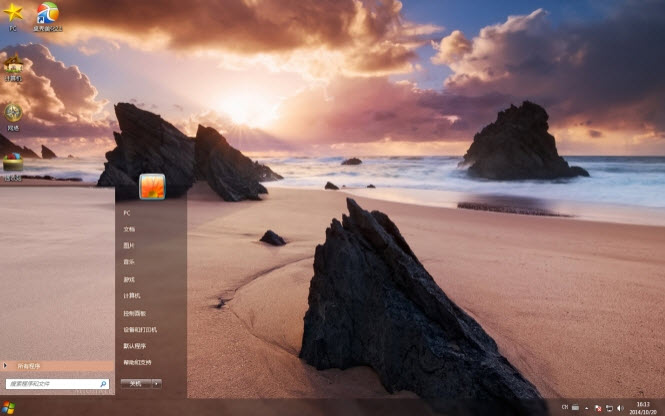Open 游戏 in the Start menu
The image size is (665, 416).
tap(129, 280)
